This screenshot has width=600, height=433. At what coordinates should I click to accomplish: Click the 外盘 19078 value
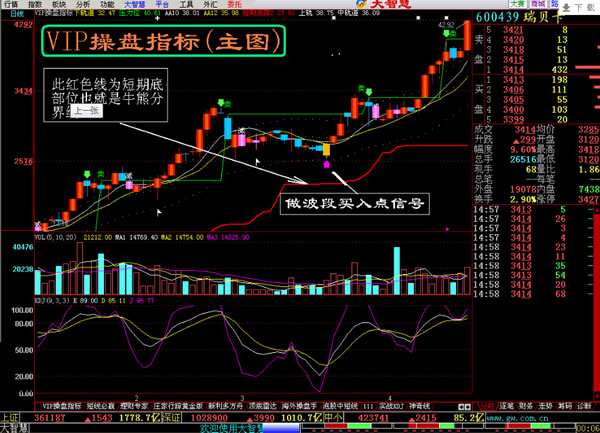coord(523,189)
